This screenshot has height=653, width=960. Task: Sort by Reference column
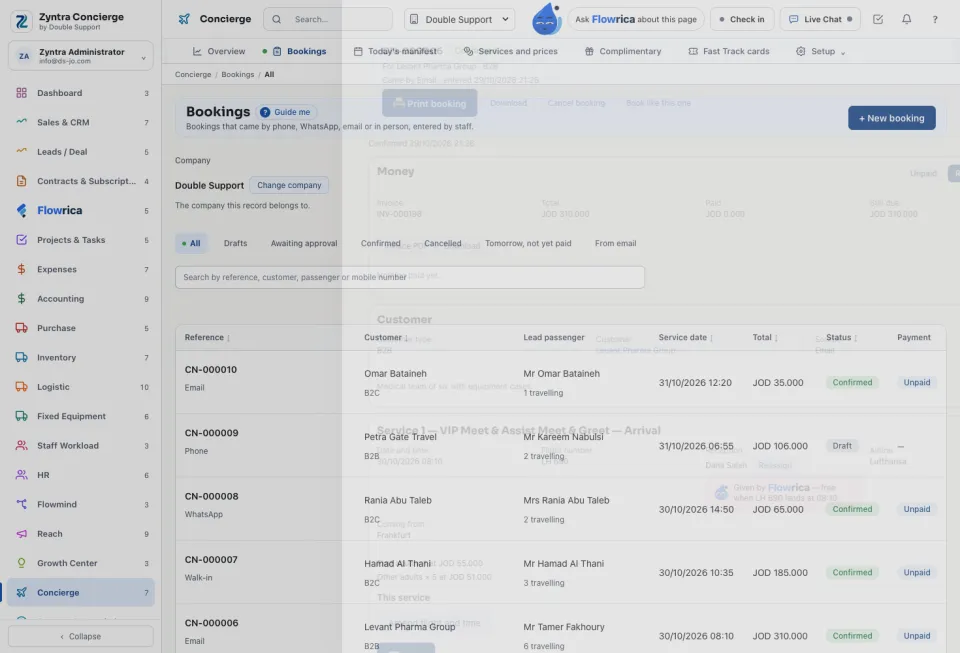click(x=208, y=337)
